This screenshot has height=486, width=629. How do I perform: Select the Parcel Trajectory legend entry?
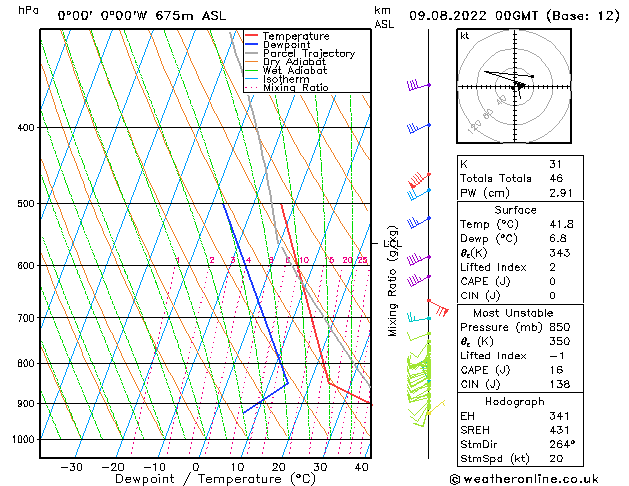tap(308, 54)
